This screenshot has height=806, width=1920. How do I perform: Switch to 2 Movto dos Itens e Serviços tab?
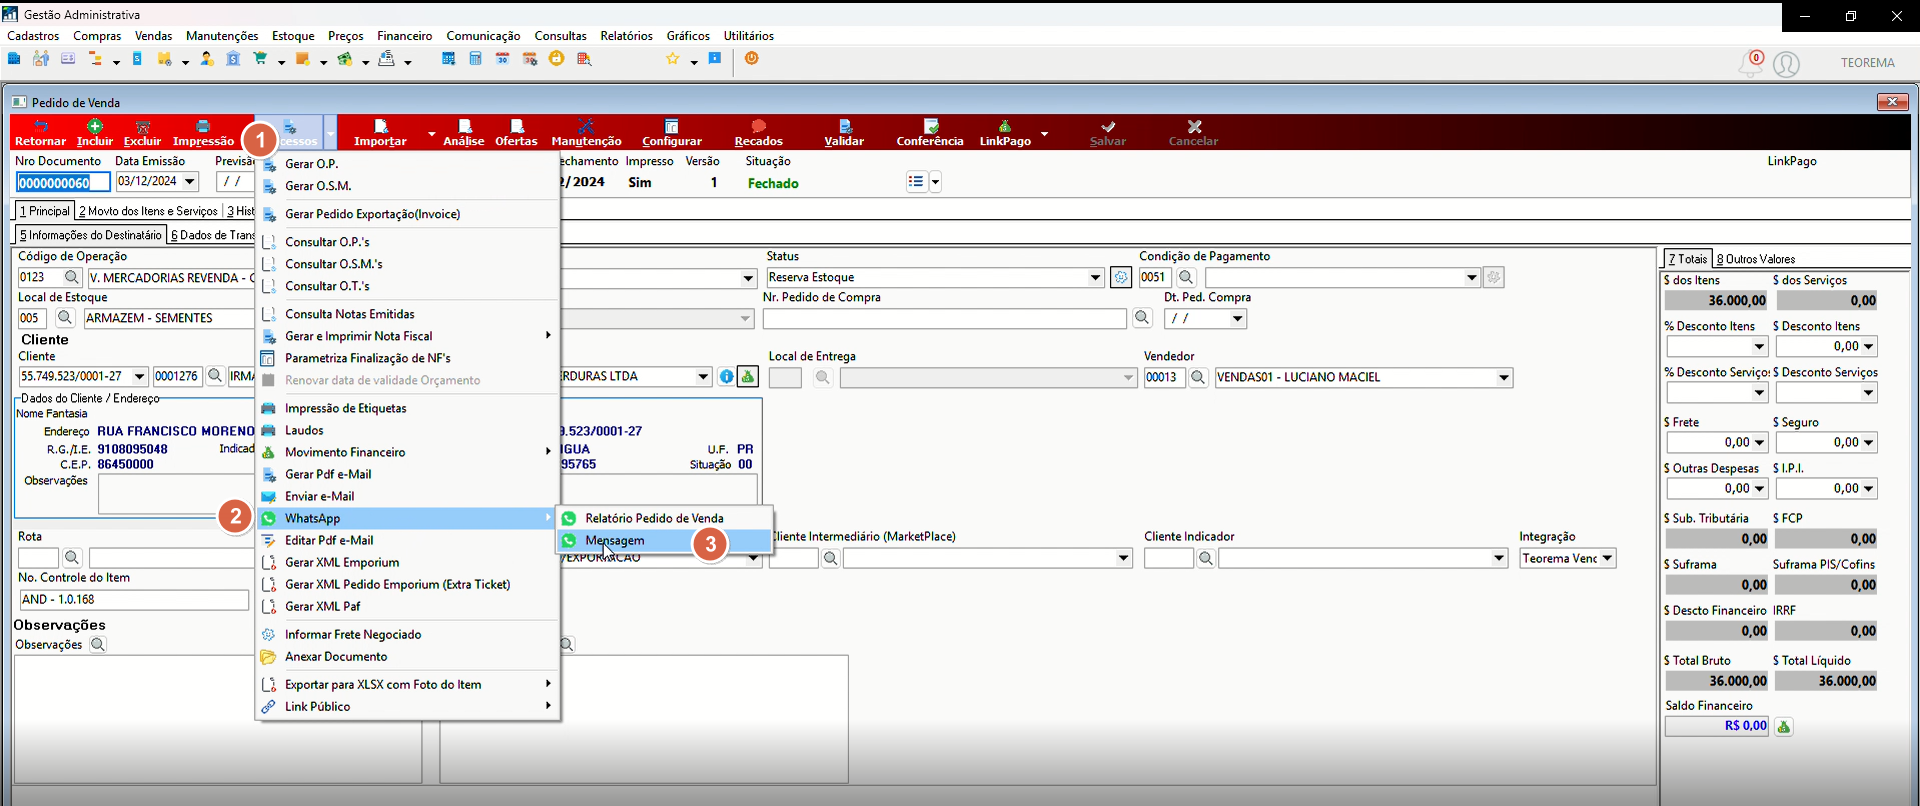coord(148,211)
